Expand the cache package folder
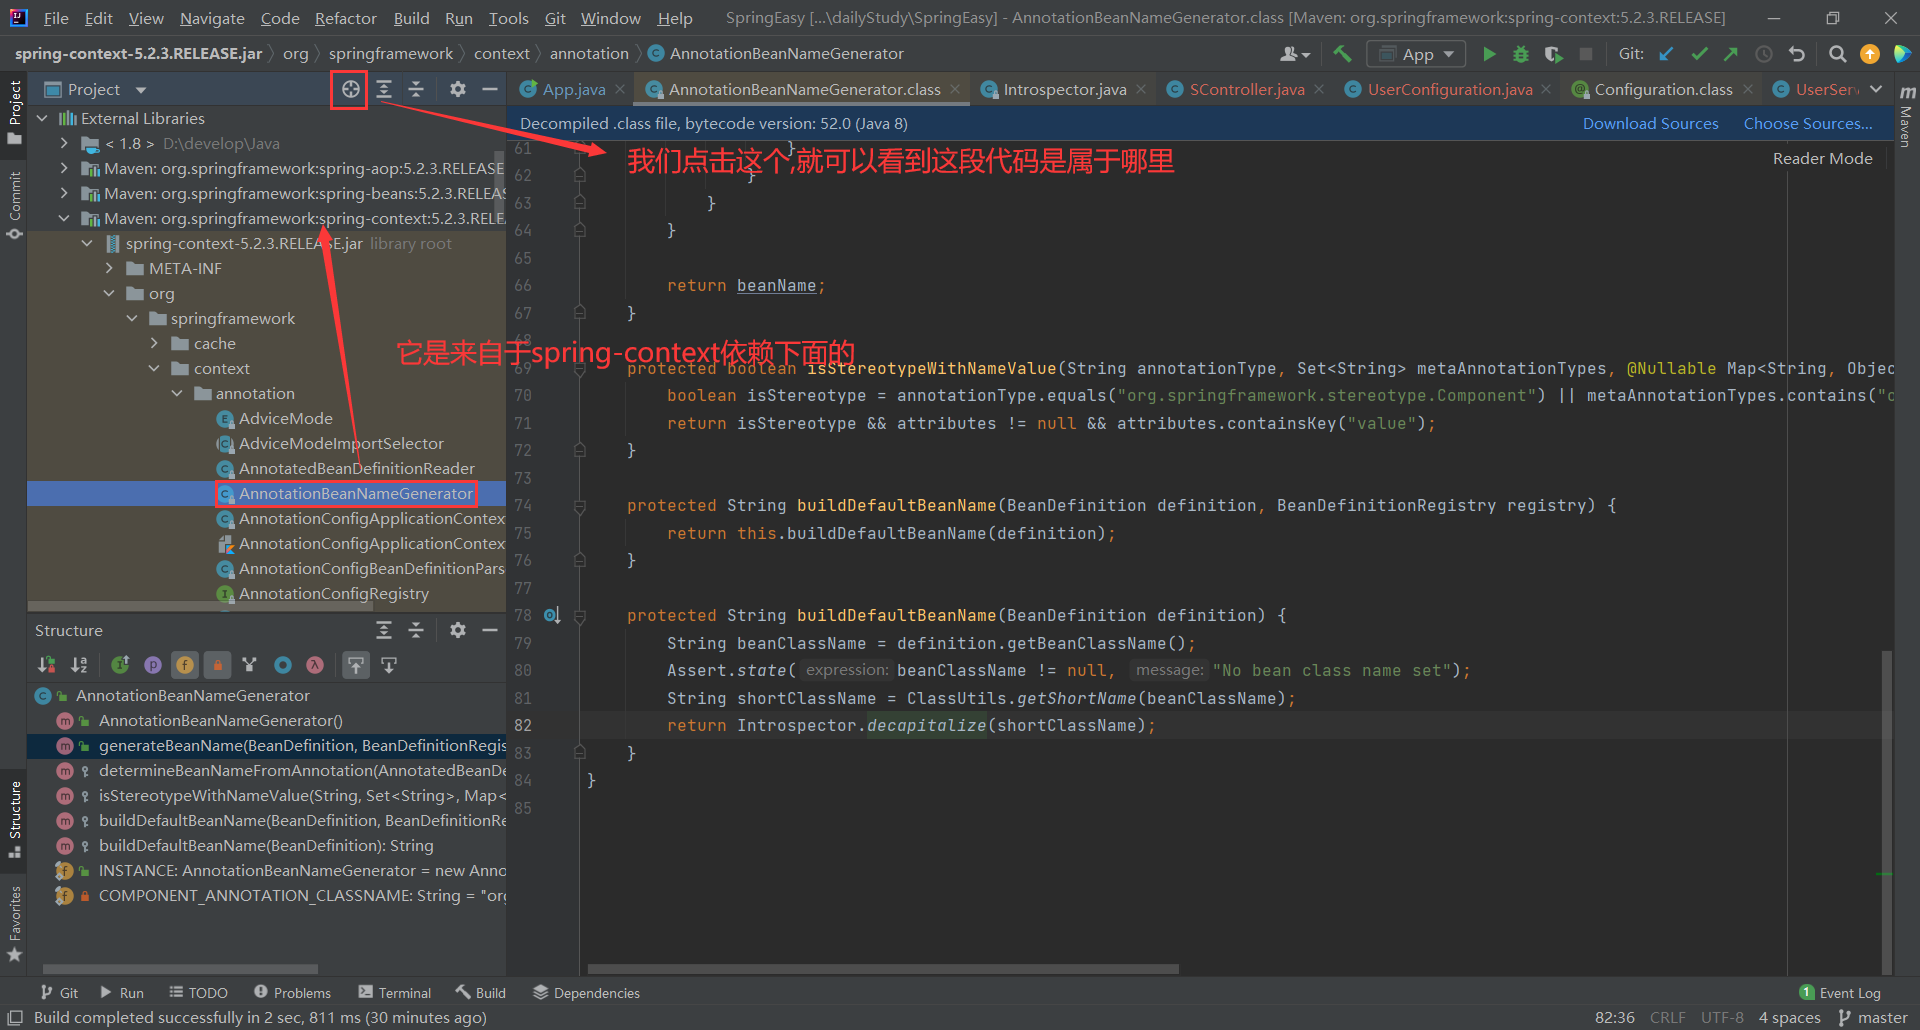Image resolution: width=1920 pixels, height=1030 pixels. pyautogui.click(x=154, y=343)
